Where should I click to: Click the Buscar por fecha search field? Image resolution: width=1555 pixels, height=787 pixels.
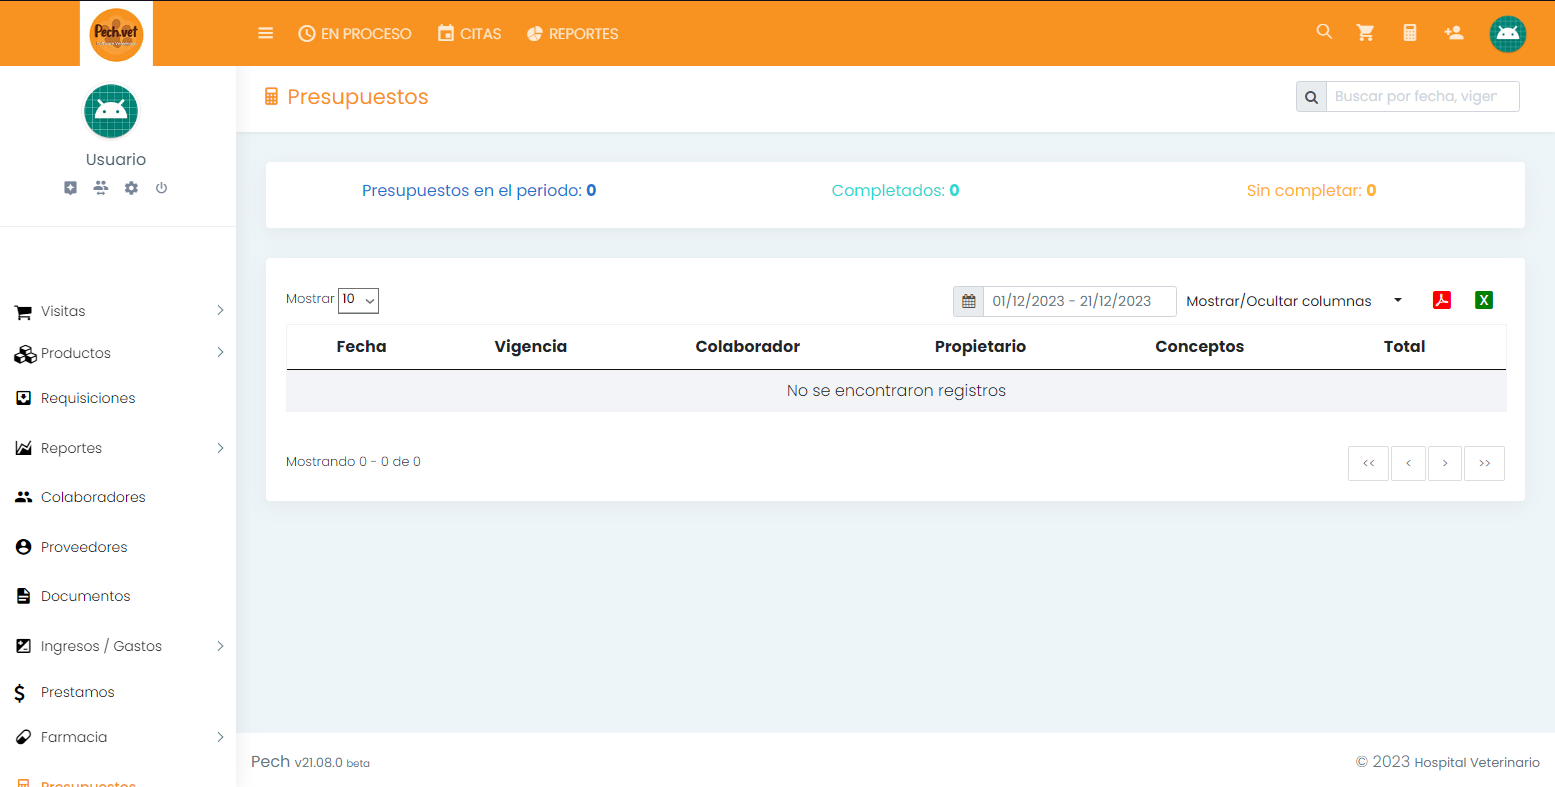coord(1421,97)
